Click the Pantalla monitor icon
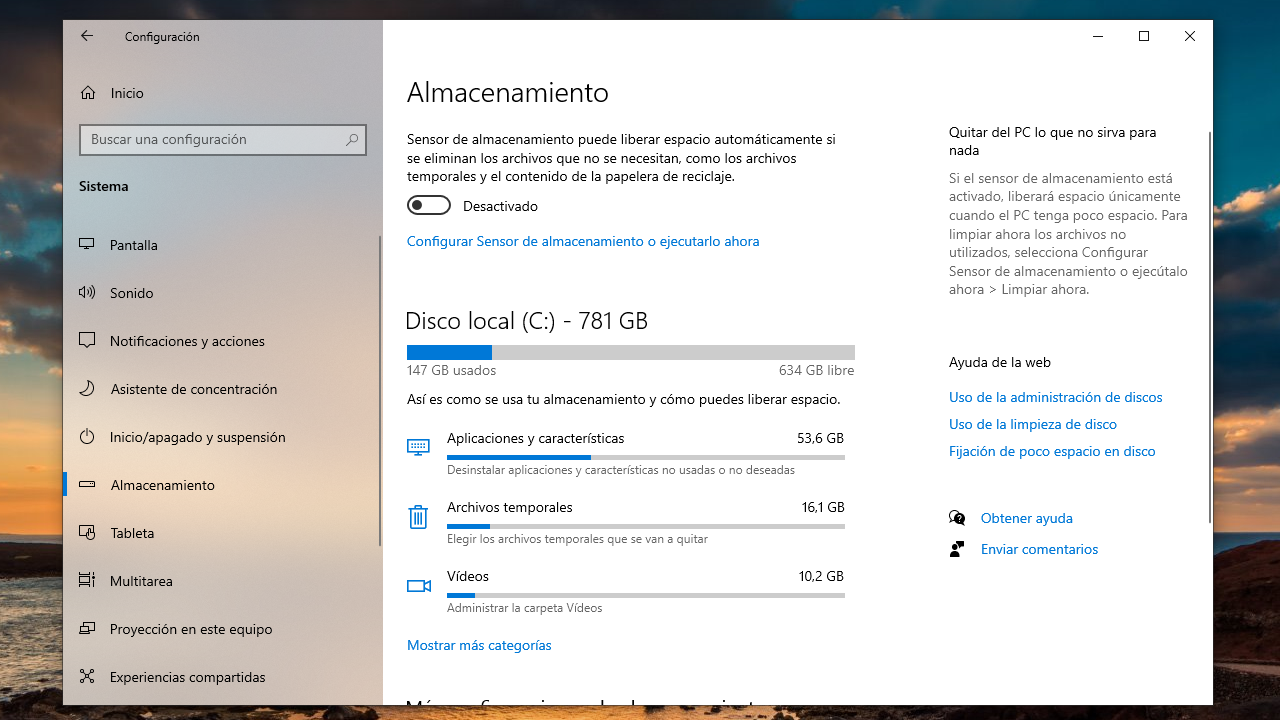This screenshot has width=1280, height=720. point(87,245)
